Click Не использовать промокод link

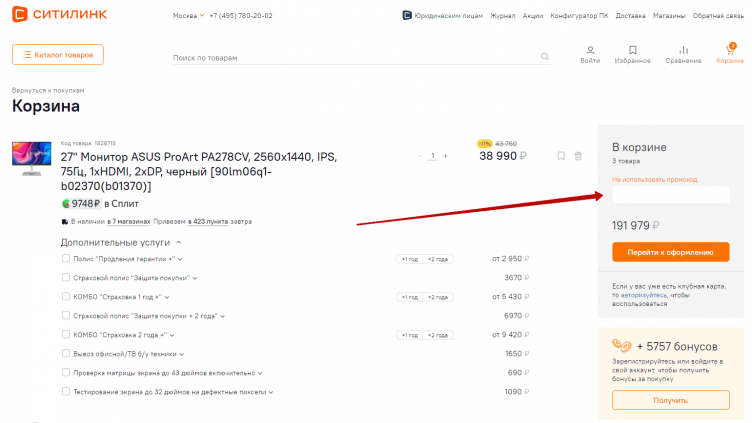click(655, 179)
